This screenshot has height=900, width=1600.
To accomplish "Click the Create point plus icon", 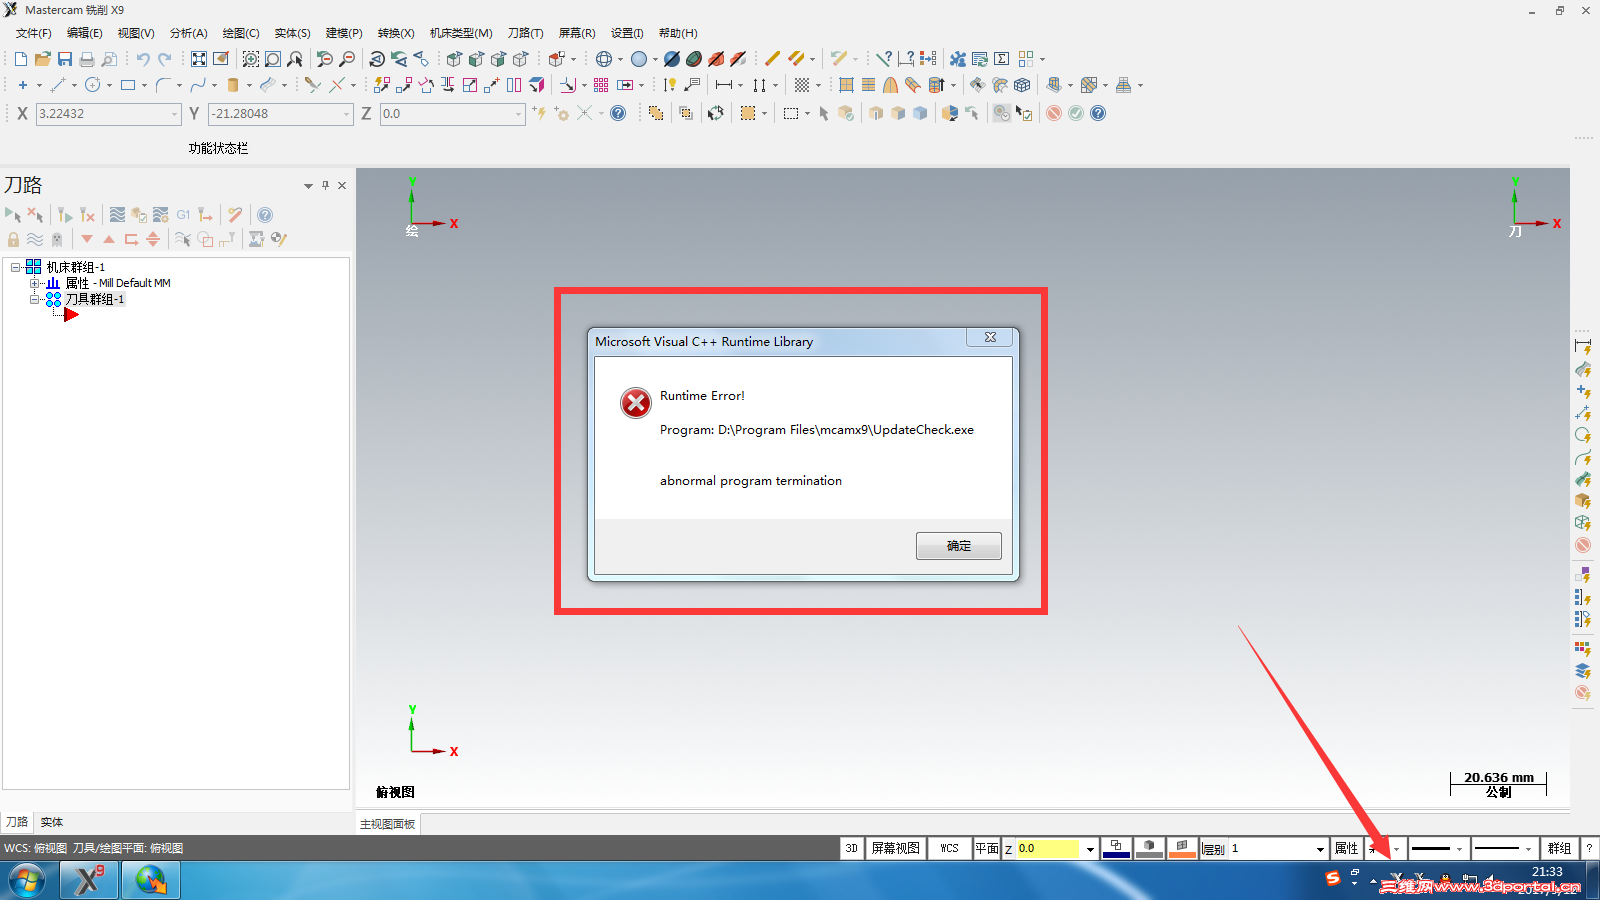I will point(23,85).
